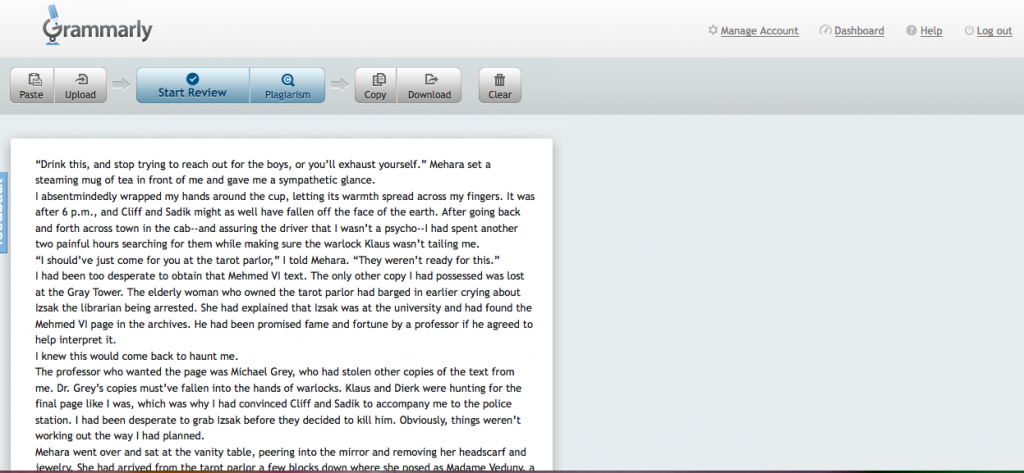The image size is (1024, 473).
Task: Click the line starting "I should've just come for you"
Action: [x=267, y=260]
